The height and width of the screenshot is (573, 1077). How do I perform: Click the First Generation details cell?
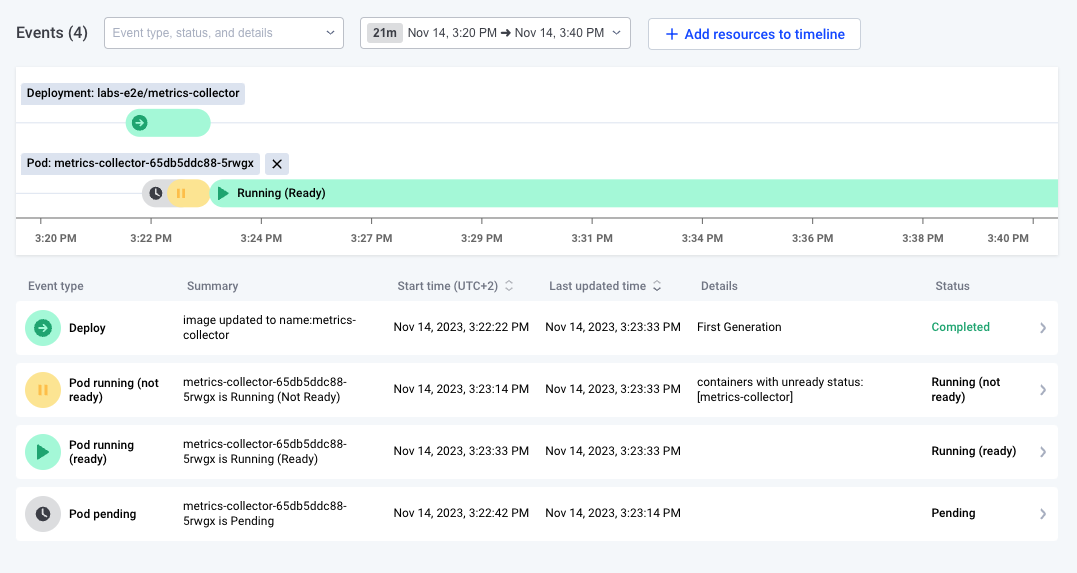point(739,327)
